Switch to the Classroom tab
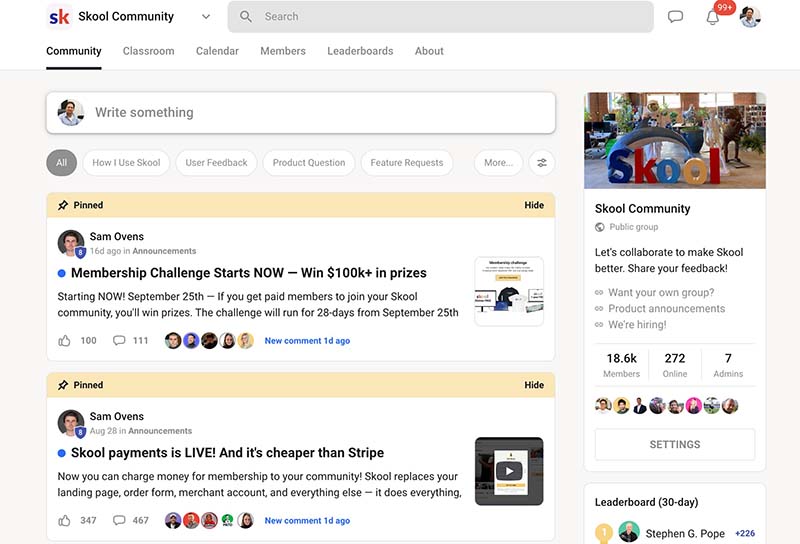 point(148,51)
